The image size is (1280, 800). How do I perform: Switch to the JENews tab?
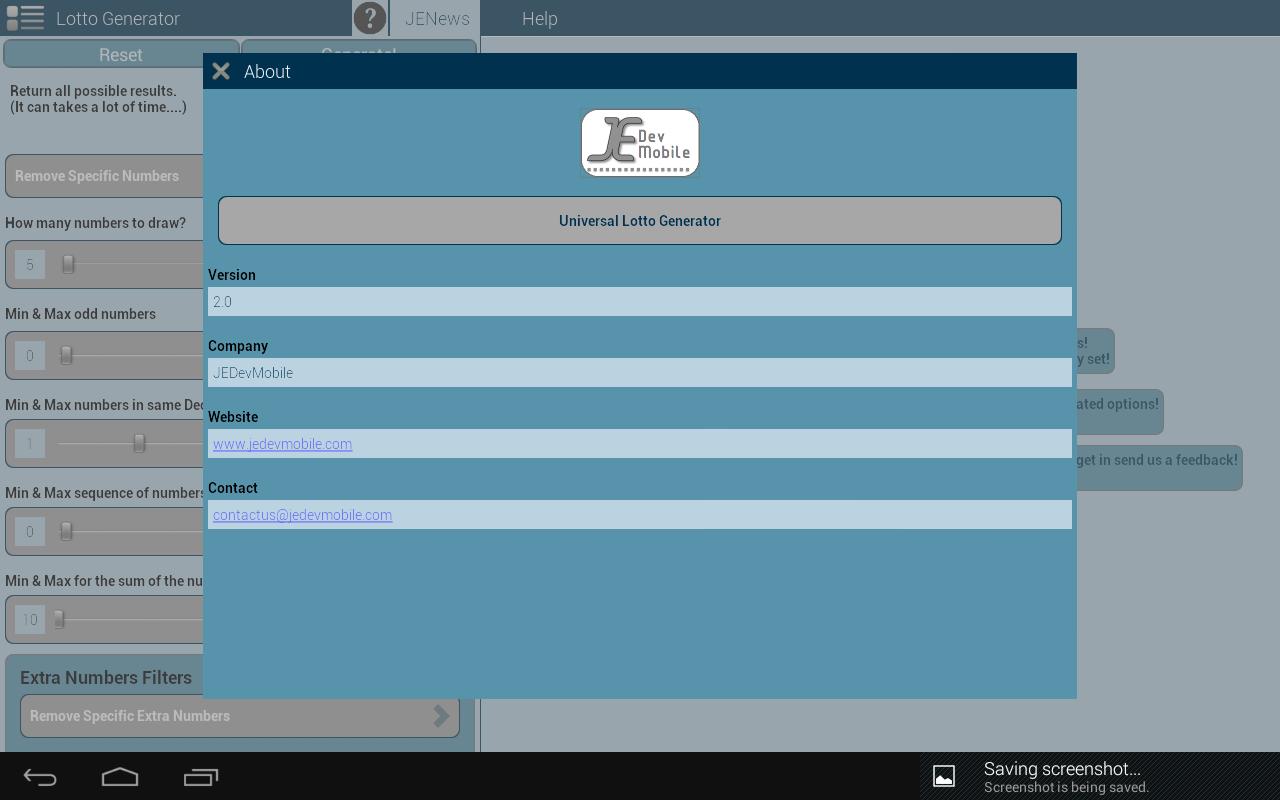(437, 18)
